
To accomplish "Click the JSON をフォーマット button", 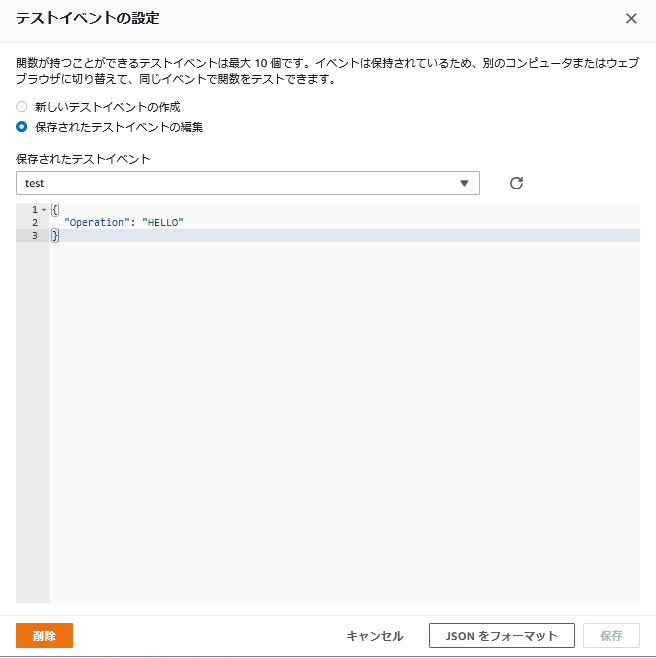I will pyautogui.click(x=502, y=635).
